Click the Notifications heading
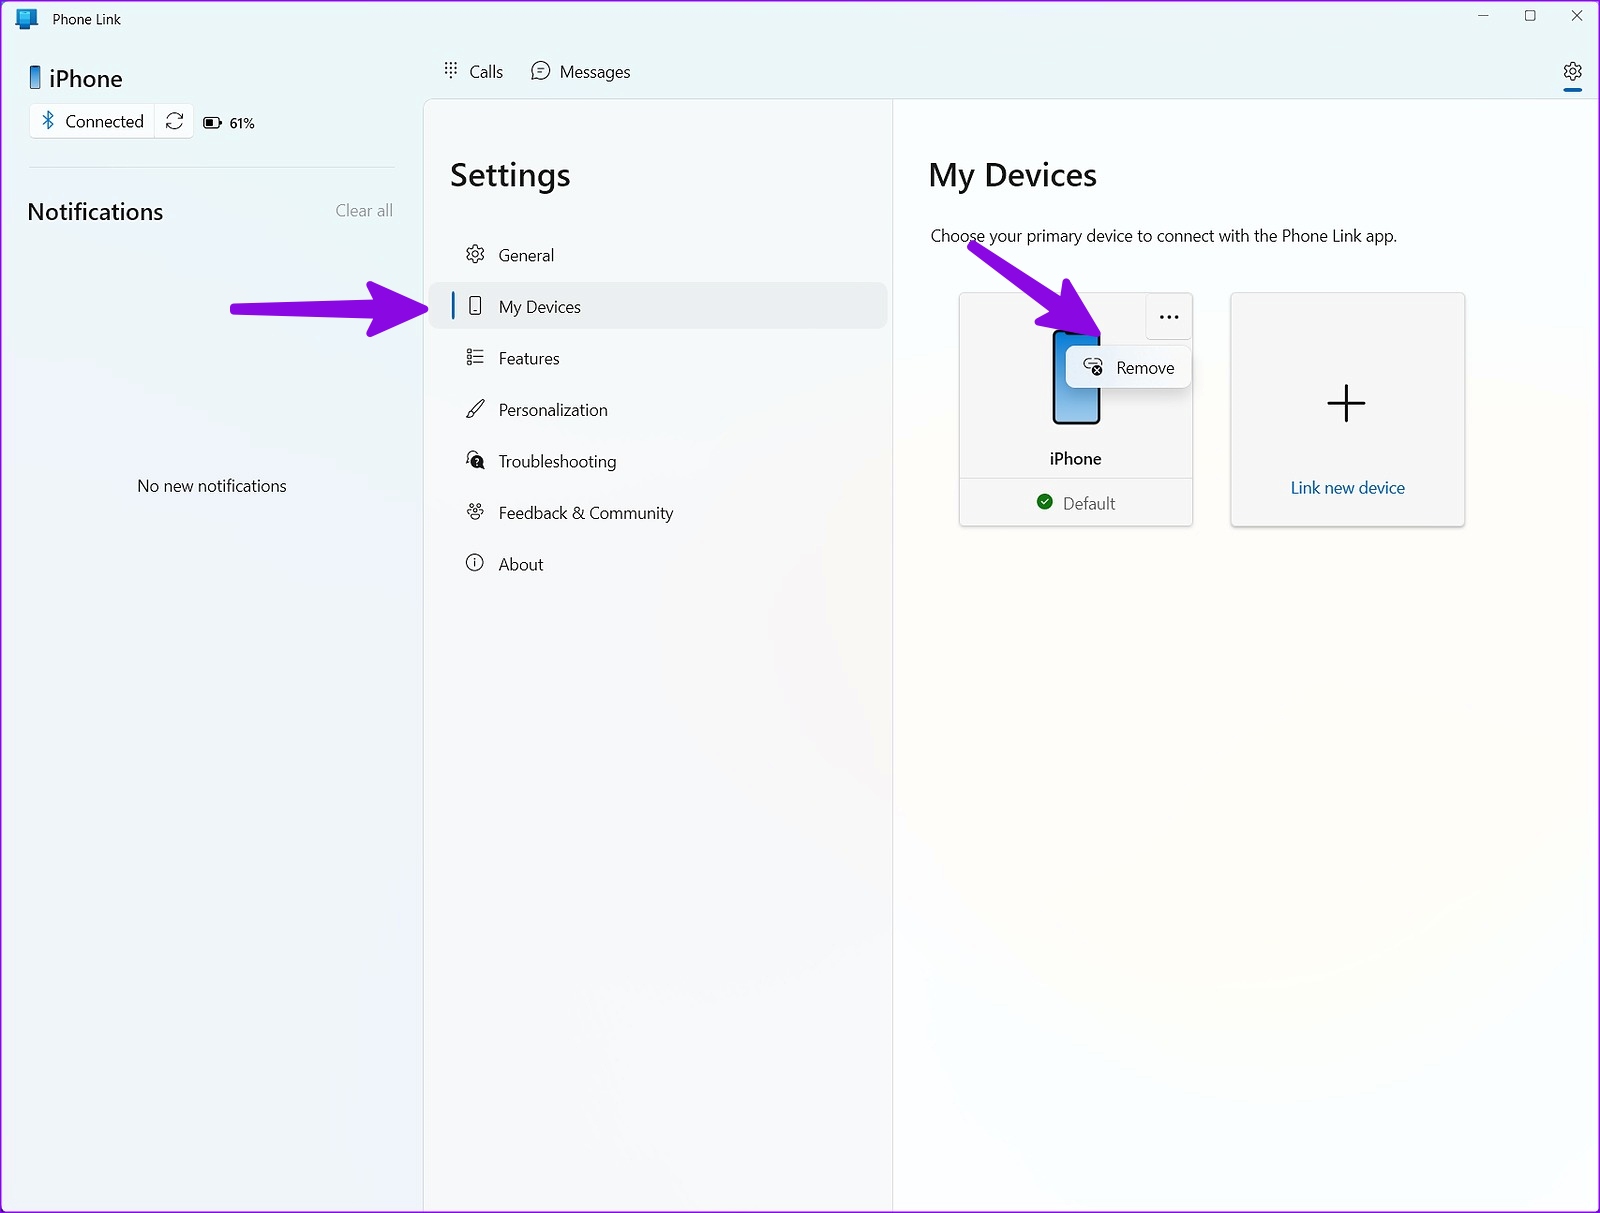The width and height of the screenshot is (1600, 1213). pyautogui.click(x=95, y=212)
